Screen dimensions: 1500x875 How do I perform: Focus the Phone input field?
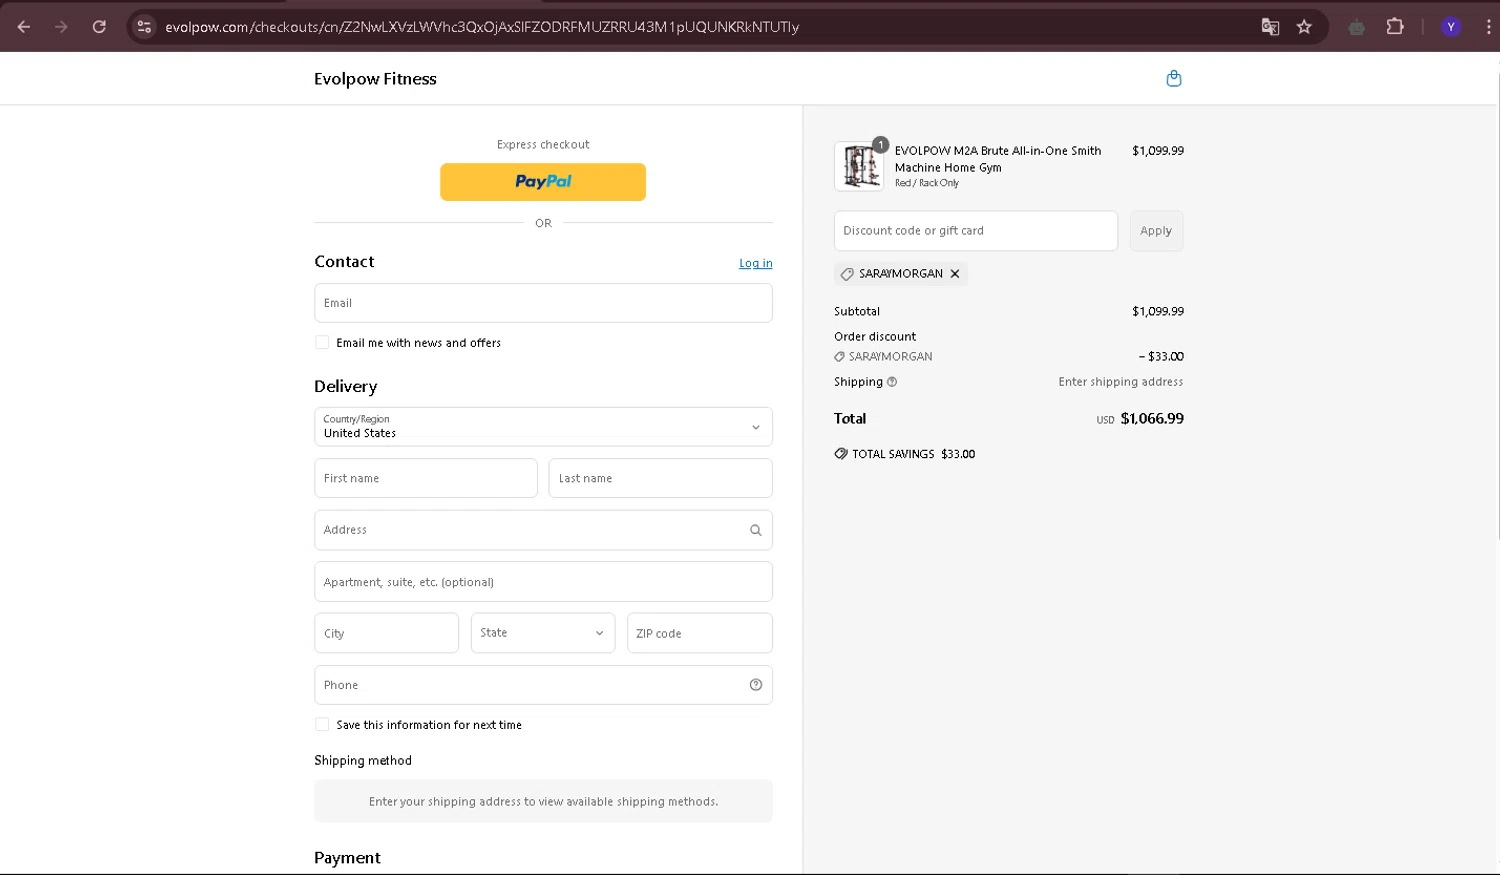click(543, 685)
